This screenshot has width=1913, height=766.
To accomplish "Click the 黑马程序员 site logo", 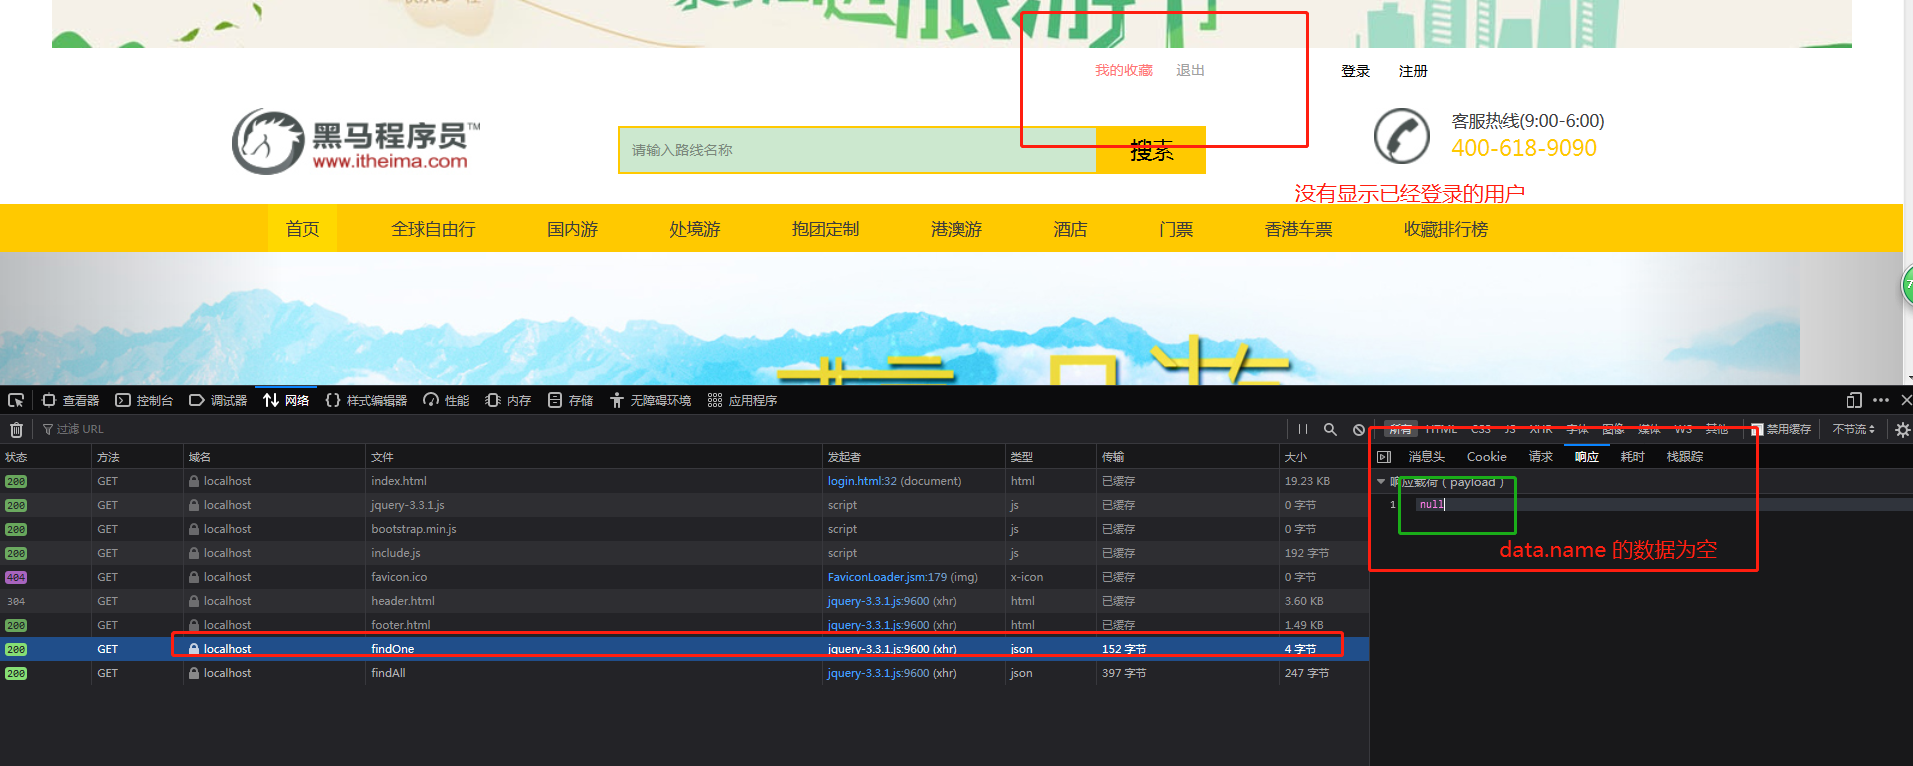I will [x=357, y=141].
